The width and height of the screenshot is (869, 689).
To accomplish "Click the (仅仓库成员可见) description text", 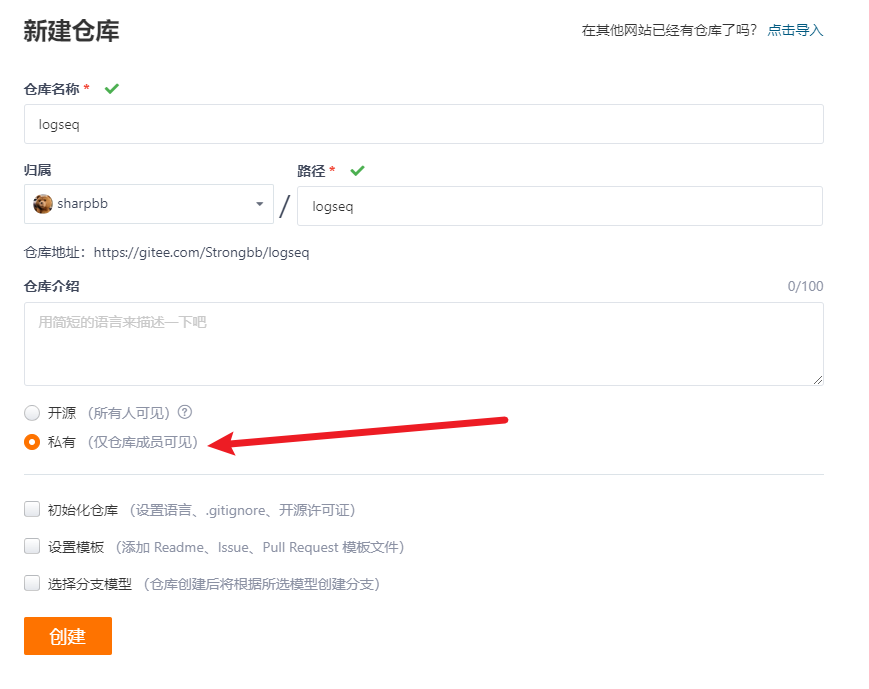I will point(143,442).
